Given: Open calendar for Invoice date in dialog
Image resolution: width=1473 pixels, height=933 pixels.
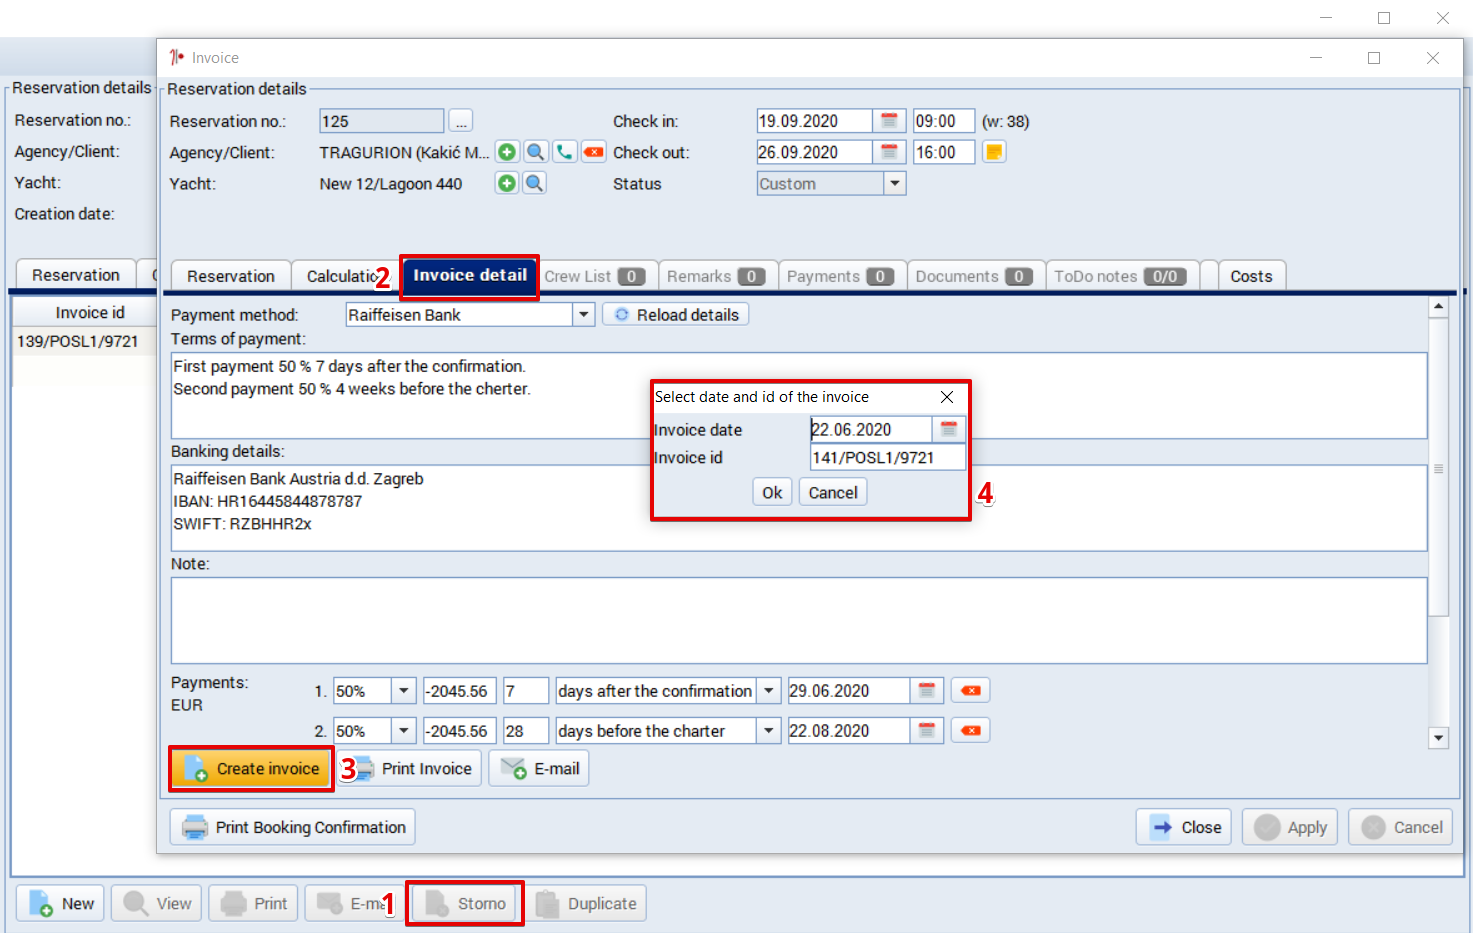Looking at the screenshot, I should pos(949,429).
